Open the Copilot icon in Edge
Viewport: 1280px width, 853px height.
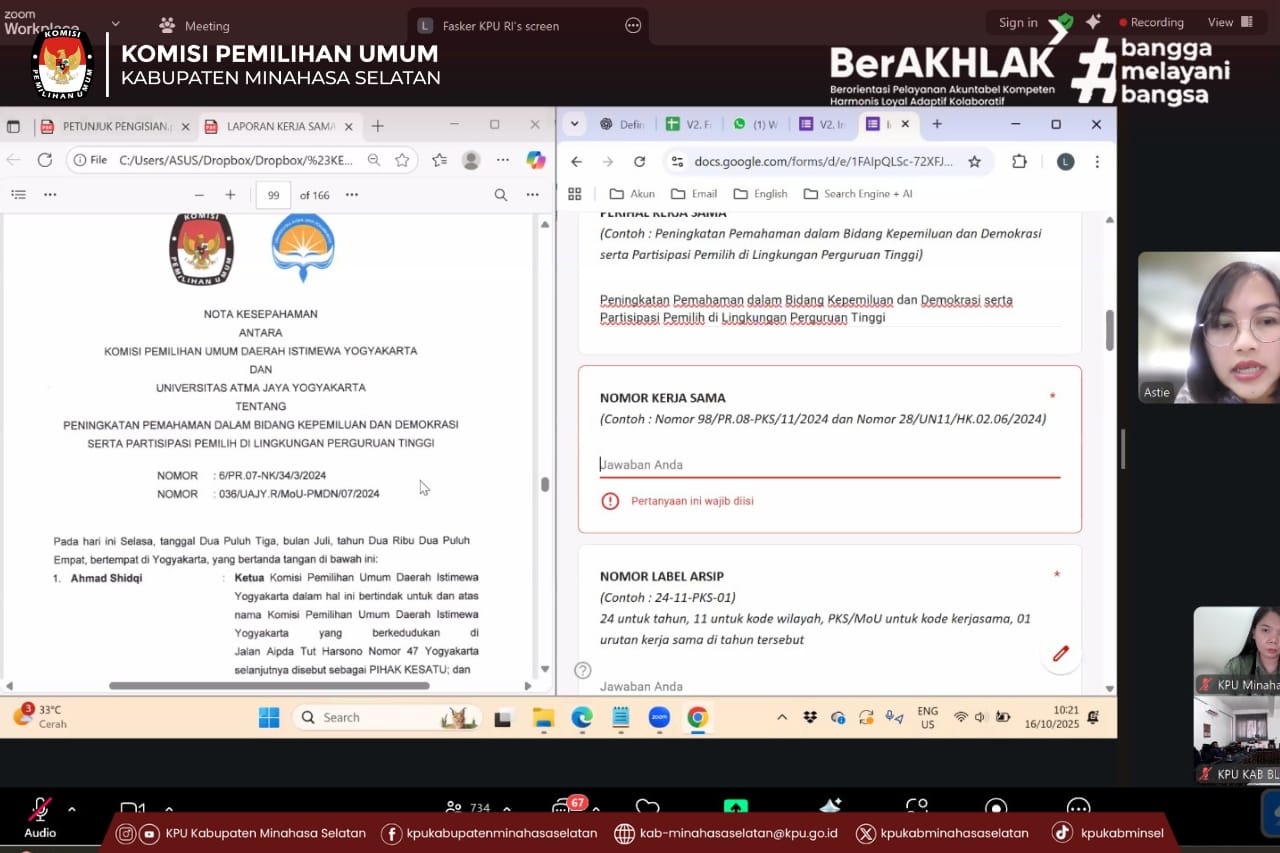click(x=536, y=160)
